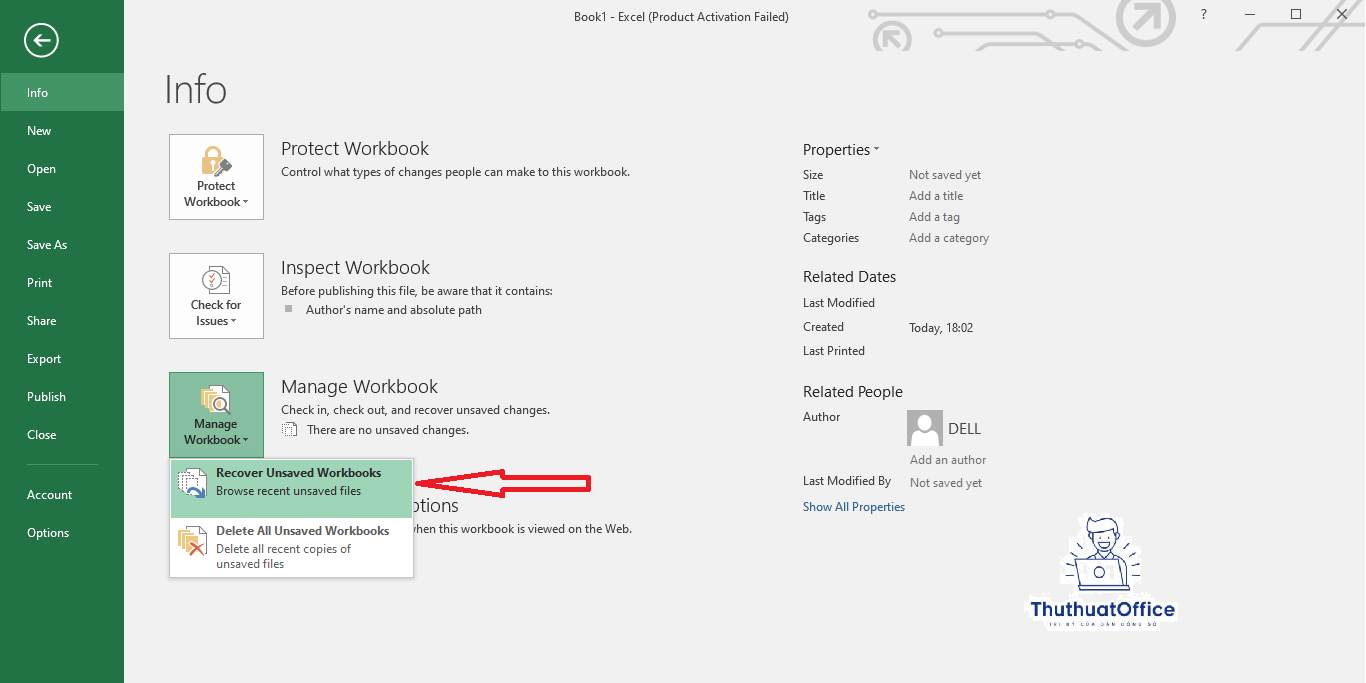Go to the New tab
The height and width of the screenshot is (683, 1366).
[x=62, y=130]
